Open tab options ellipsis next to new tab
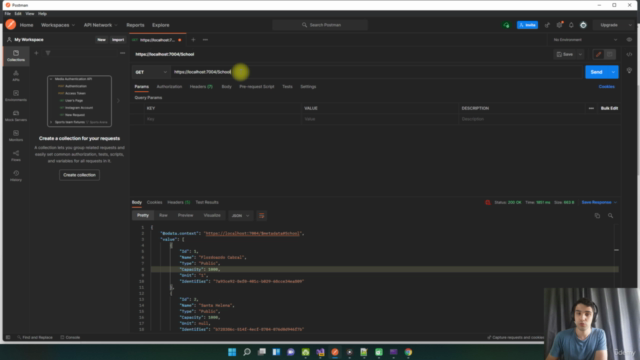 point(205,40)
